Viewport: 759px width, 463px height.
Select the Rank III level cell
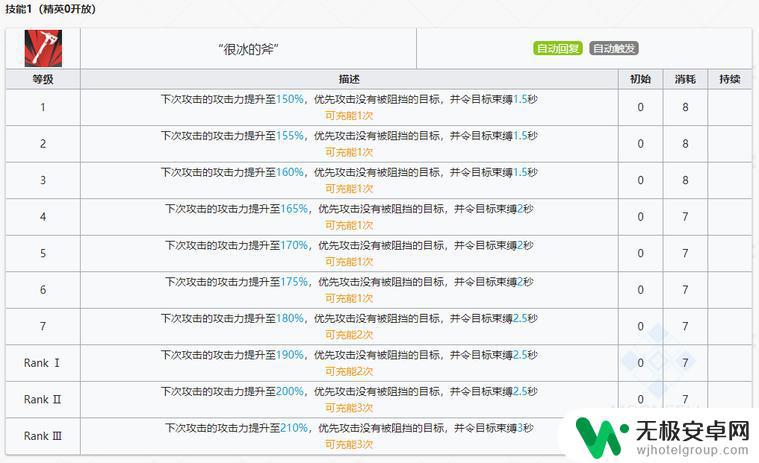(x=43, y=436)
